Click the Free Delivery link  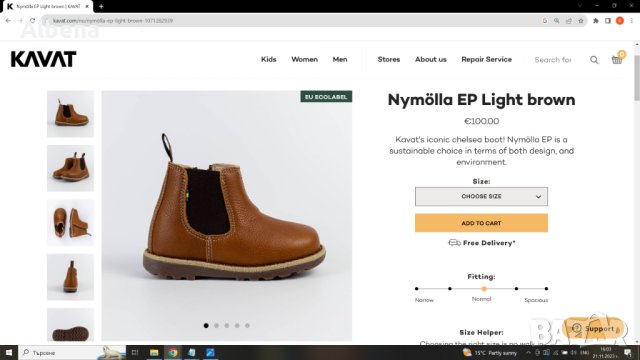pos(489,243)
